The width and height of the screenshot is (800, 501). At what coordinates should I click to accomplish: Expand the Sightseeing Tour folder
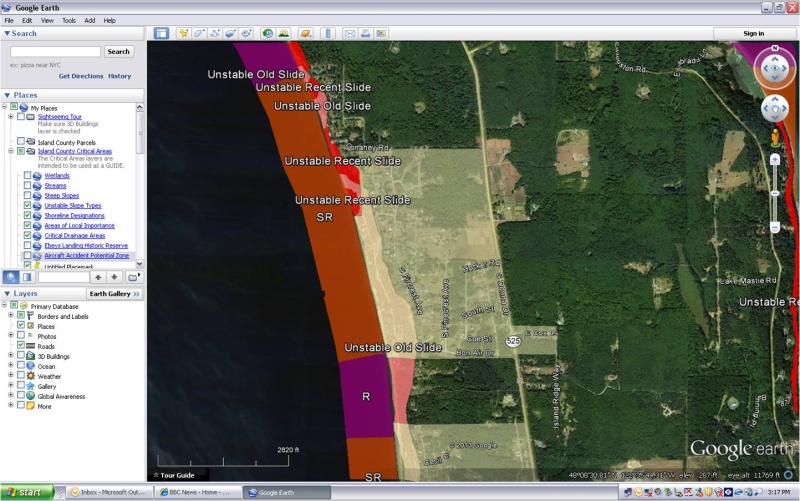11,116
